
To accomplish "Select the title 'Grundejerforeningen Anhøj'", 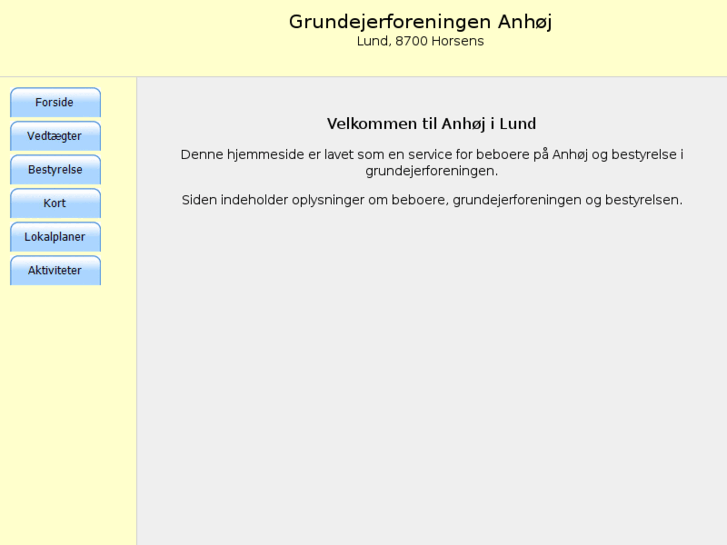I will (x=420, y=22).
